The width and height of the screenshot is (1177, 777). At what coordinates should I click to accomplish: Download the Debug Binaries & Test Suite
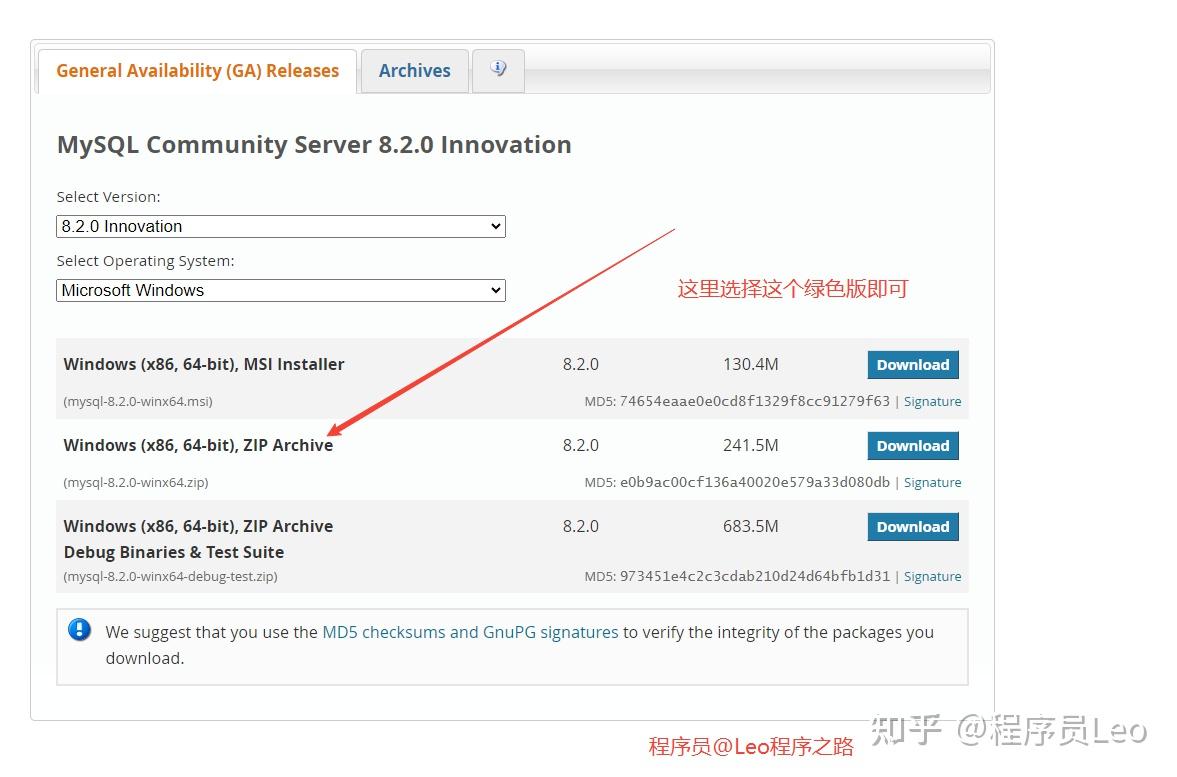pos(912,526)
